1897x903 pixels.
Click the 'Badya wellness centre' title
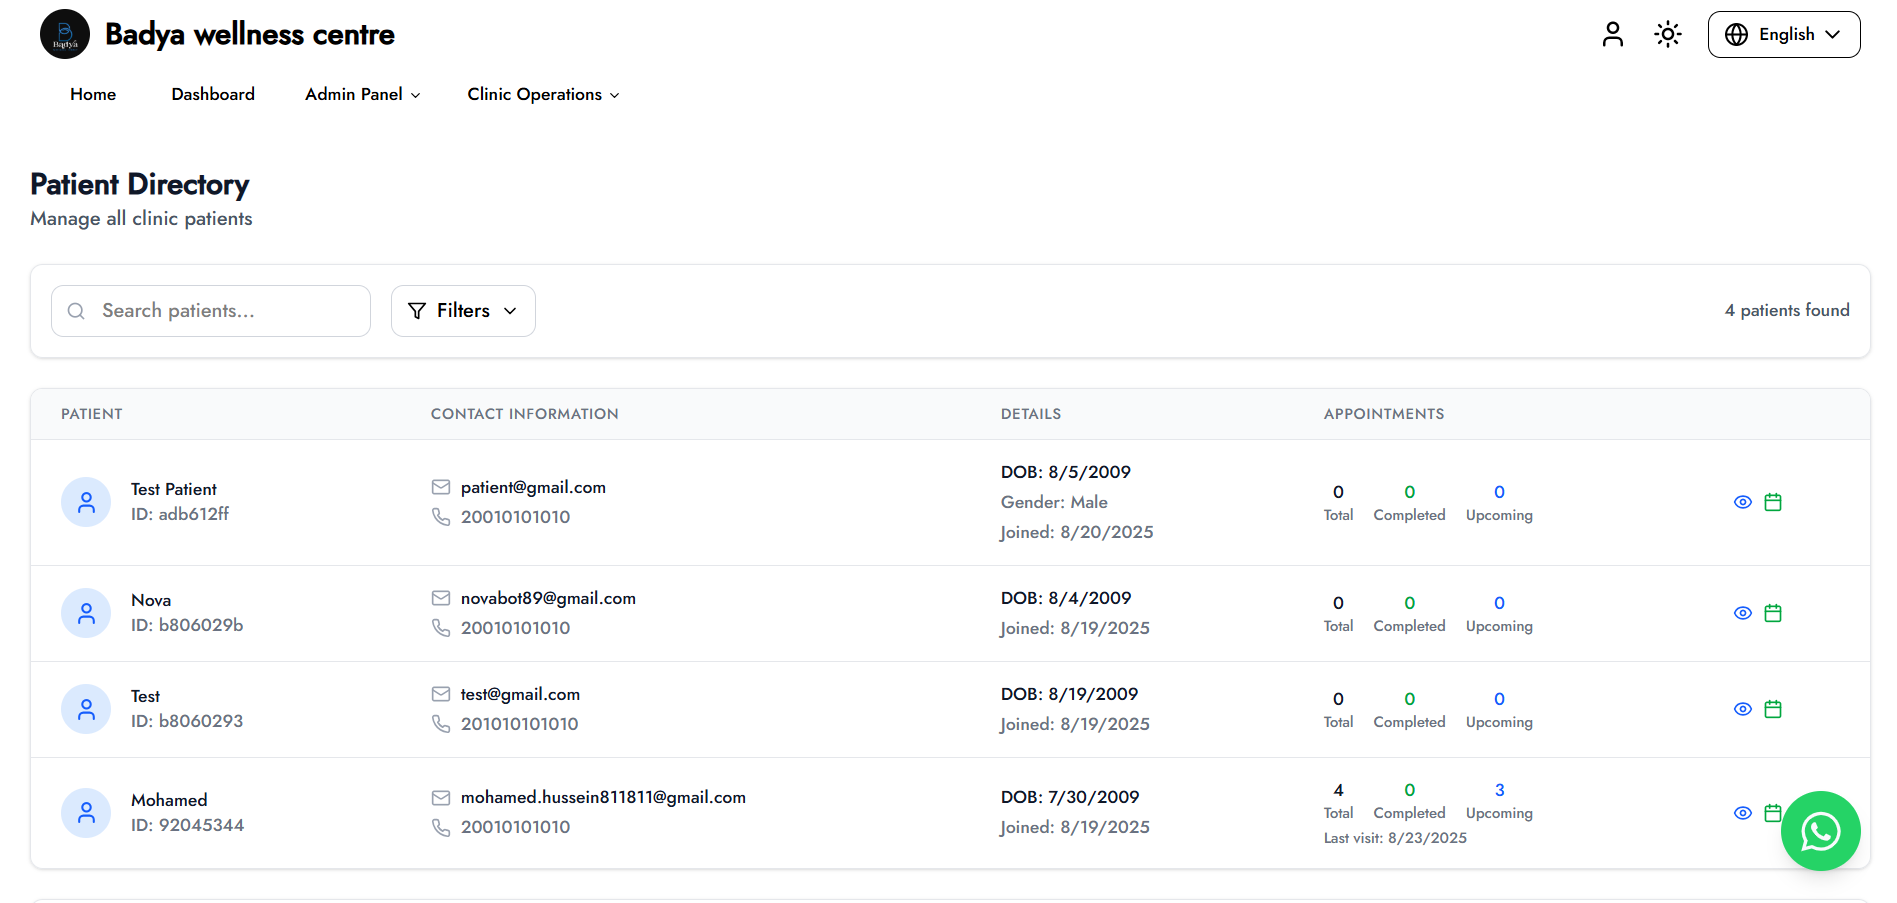pyautogui.click(x=250, y=34)
